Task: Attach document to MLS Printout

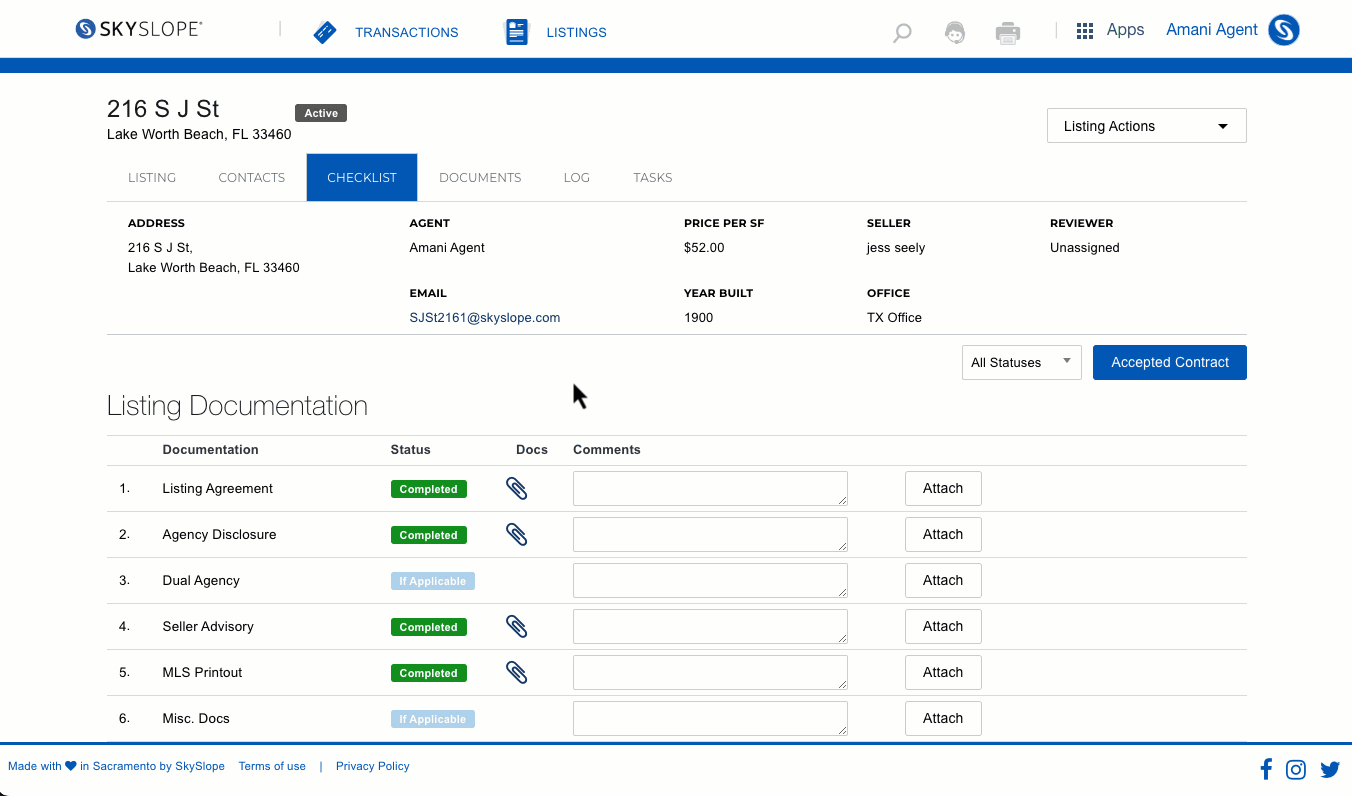Action: pyautogui.click(x=943, y=672)
